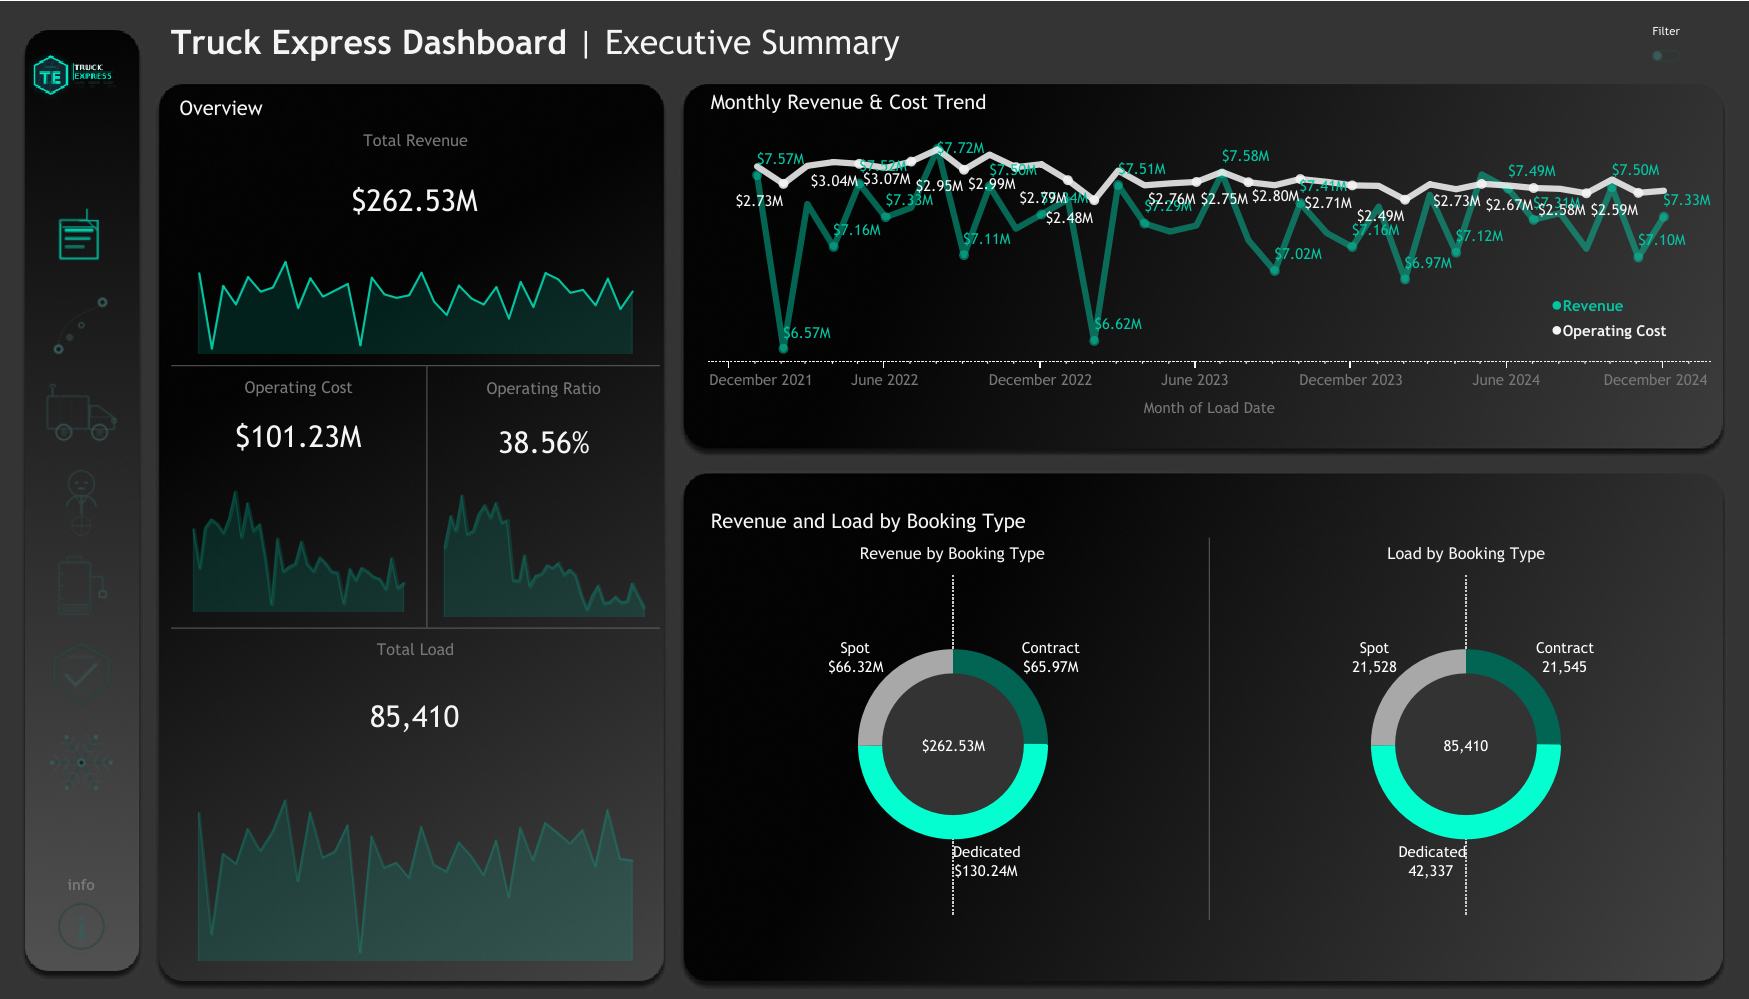Click the December 2022 axis label

(x=1040, y=380)
